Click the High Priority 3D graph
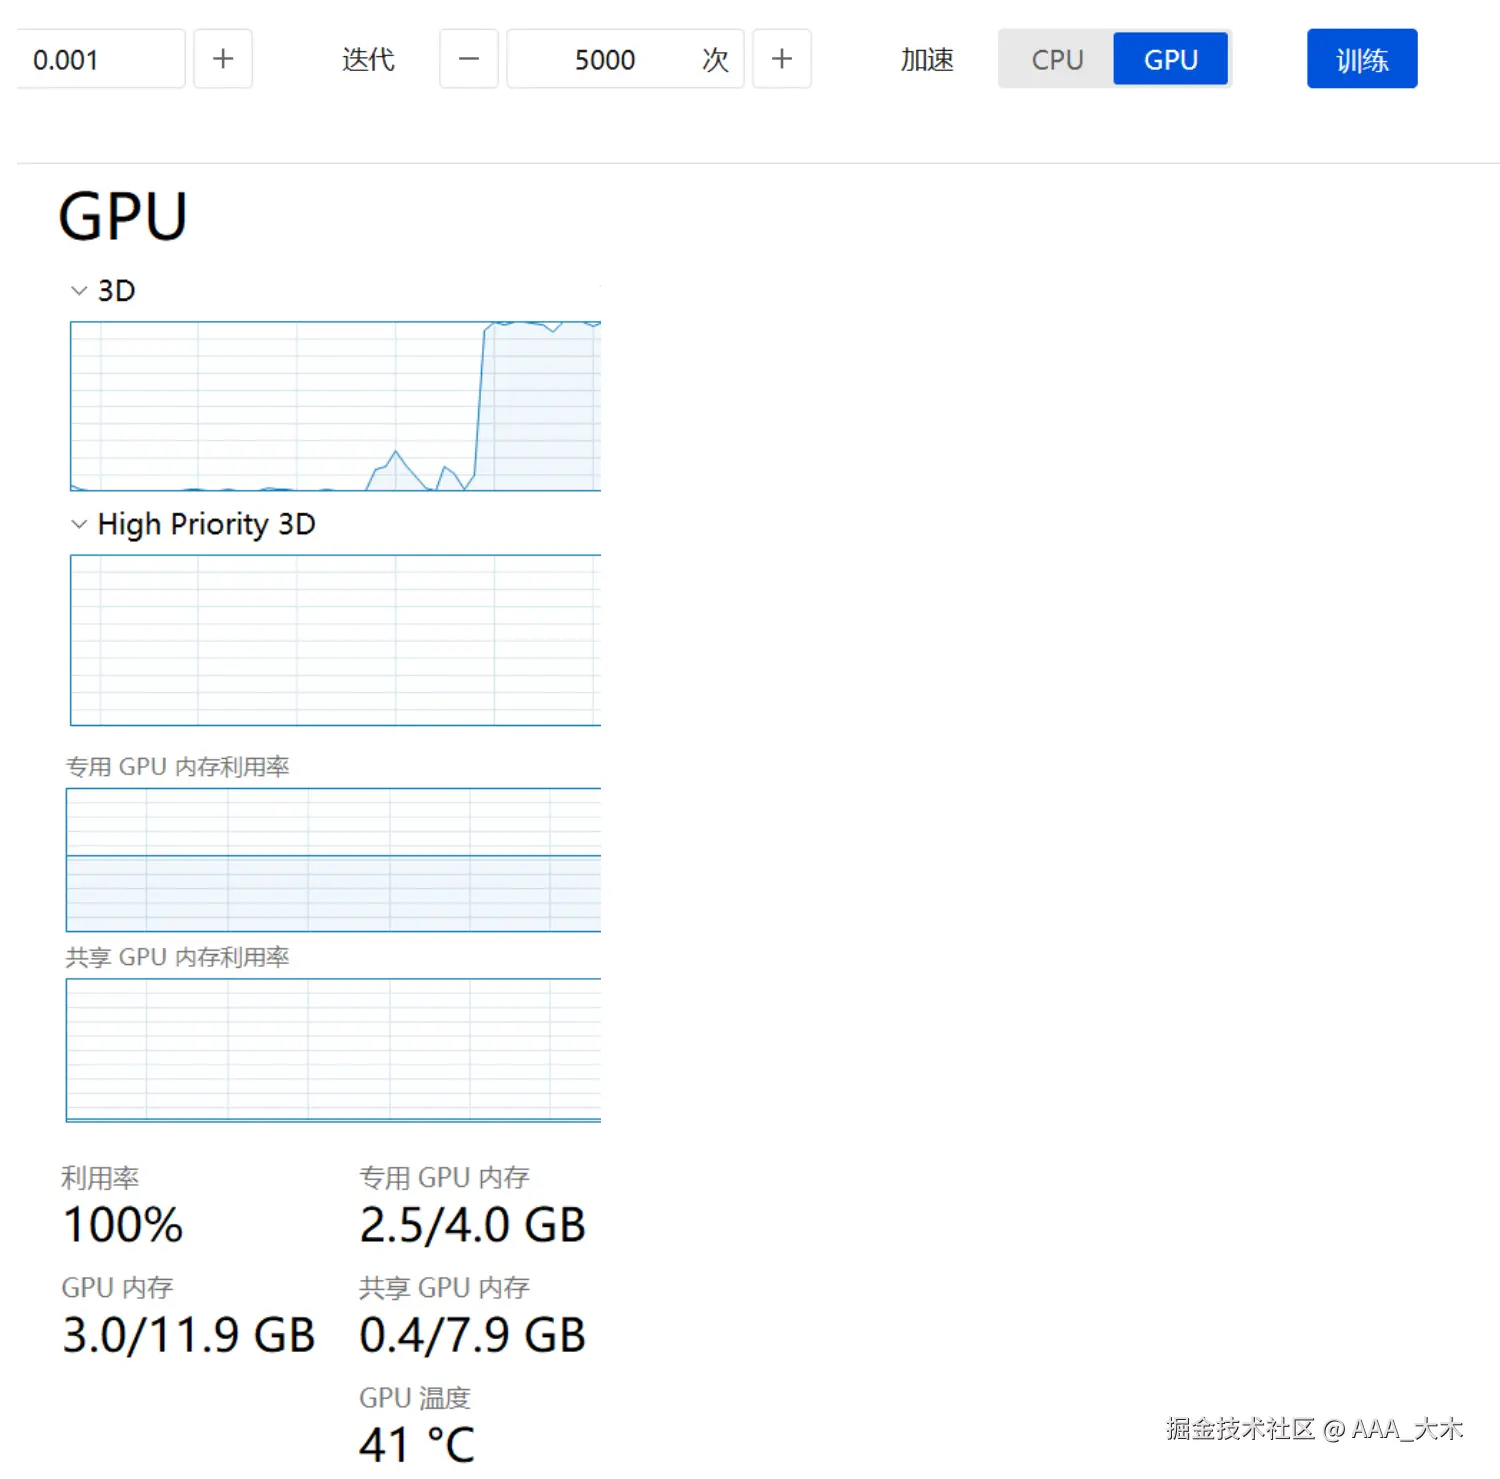1500x1479 pixels. pos(335,640)
